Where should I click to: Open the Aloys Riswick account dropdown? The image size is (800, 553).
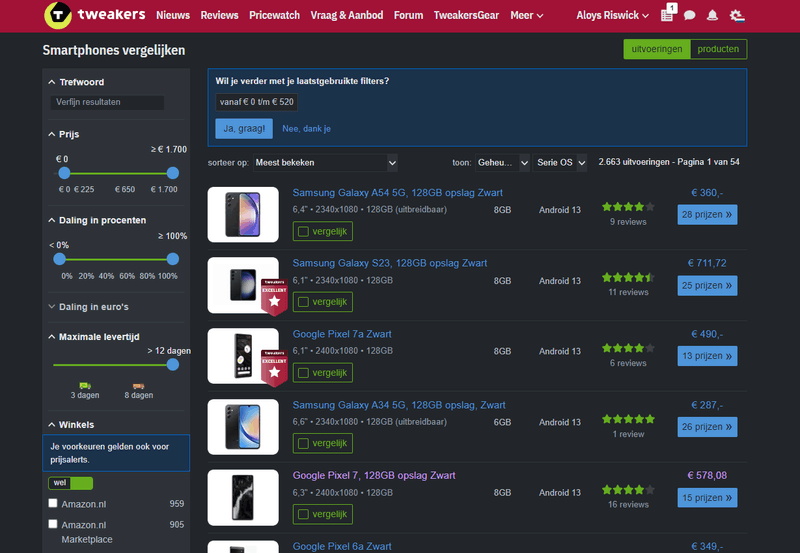(612, 15)
